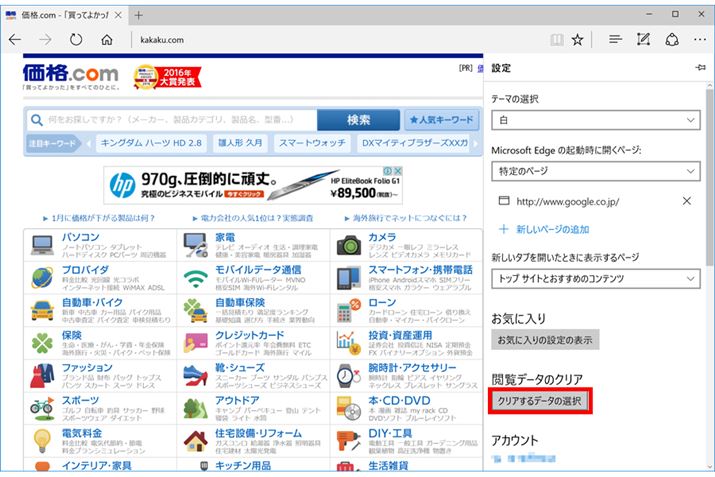715x477 pixels.
Task: Open a new tab with the plus button
Action: 138,16
